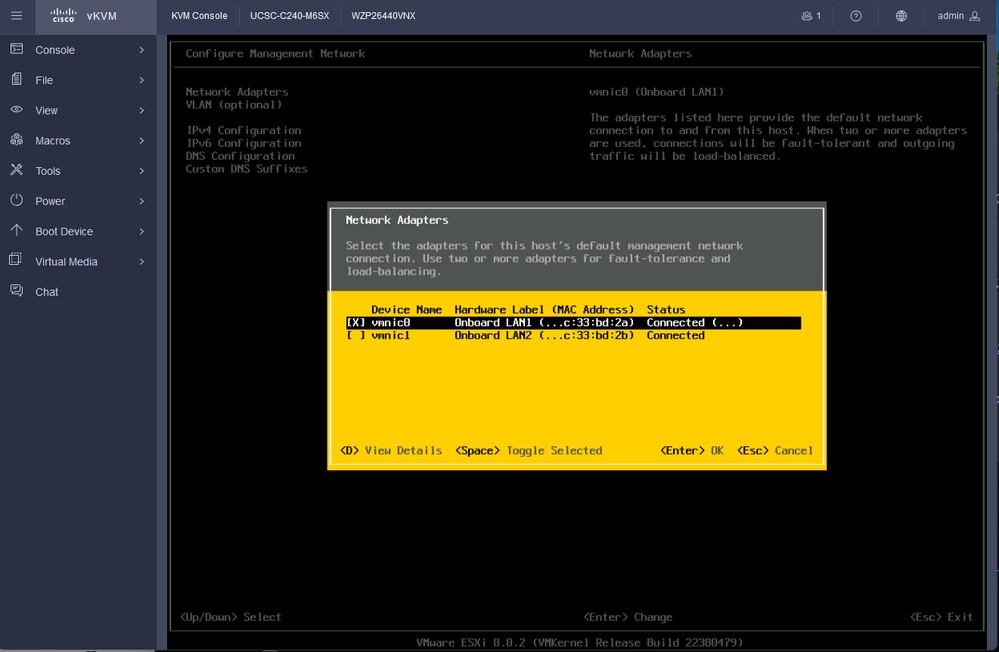Open the Boot Device menu item
The width and height of the screenshot is (999, 652).
tap(78, 231)
